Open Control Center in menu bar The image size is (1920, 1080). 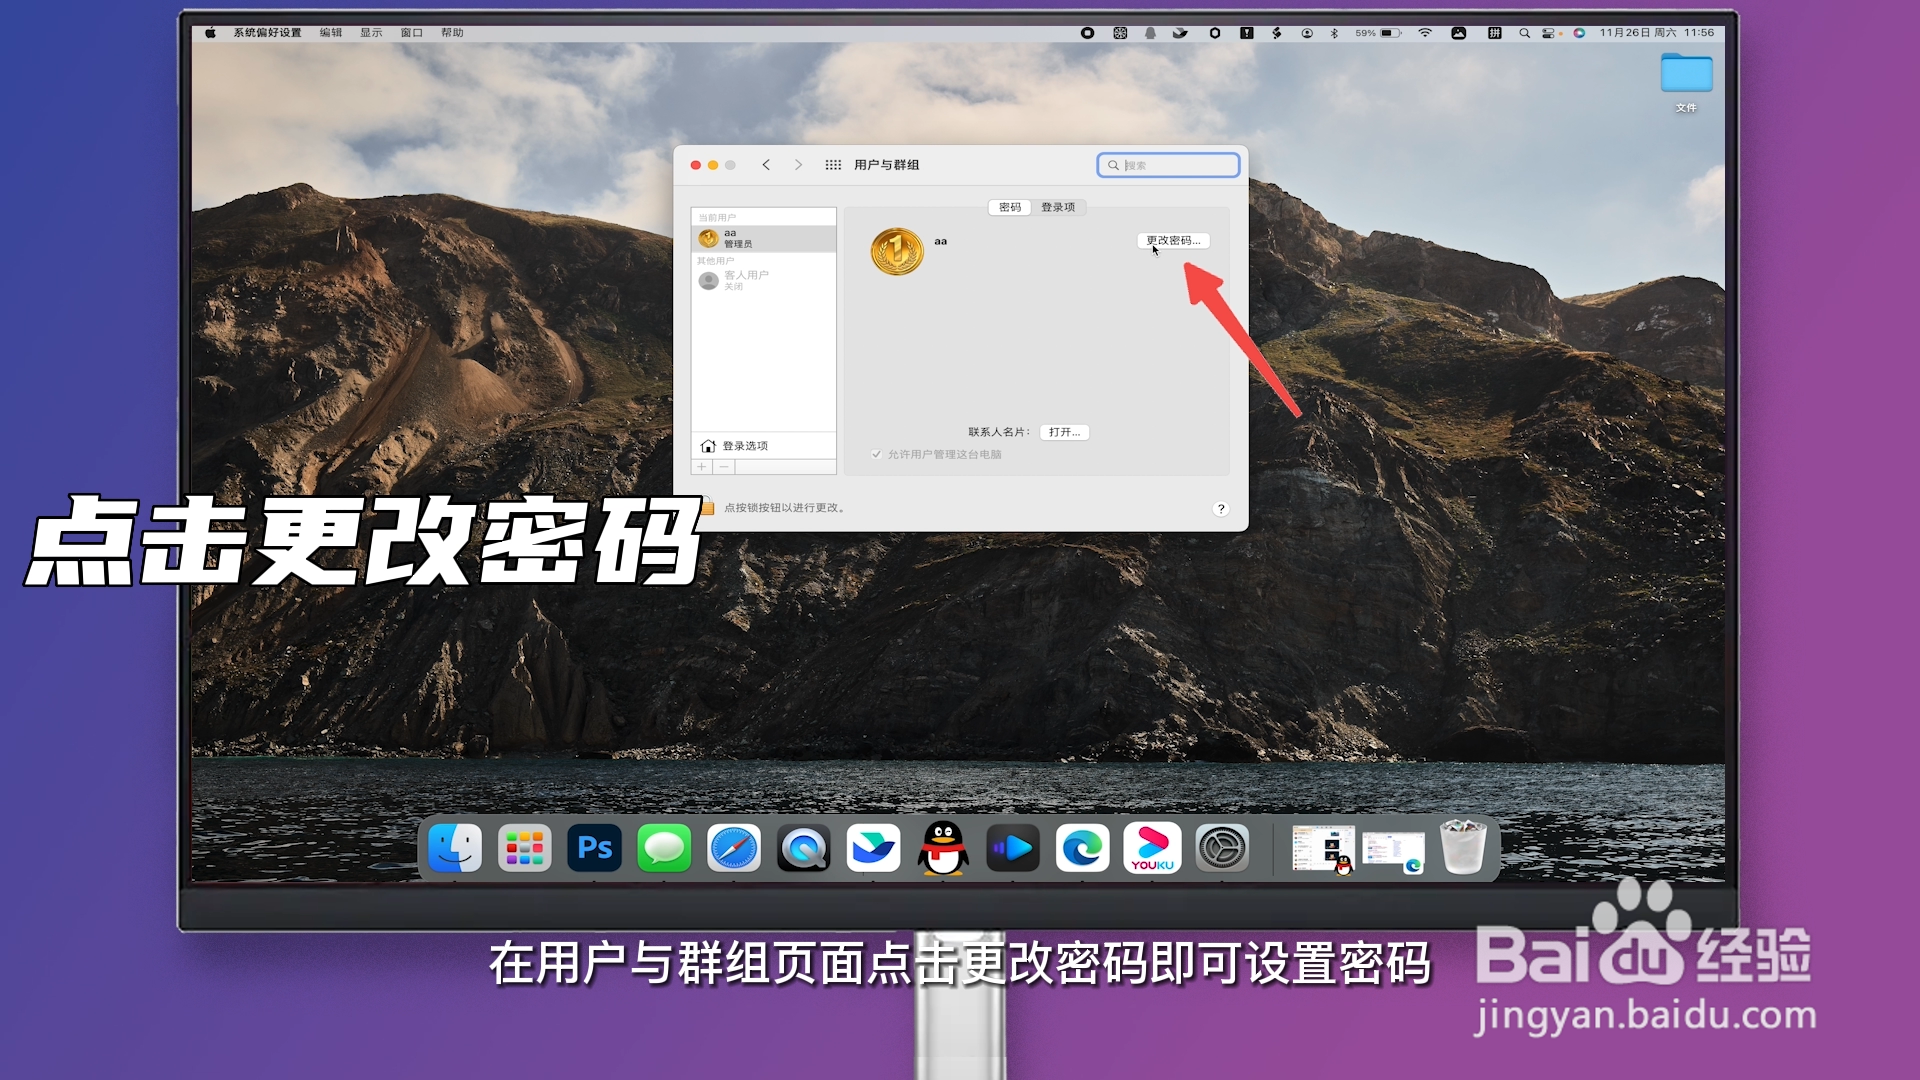click(x=1549, y=33)
